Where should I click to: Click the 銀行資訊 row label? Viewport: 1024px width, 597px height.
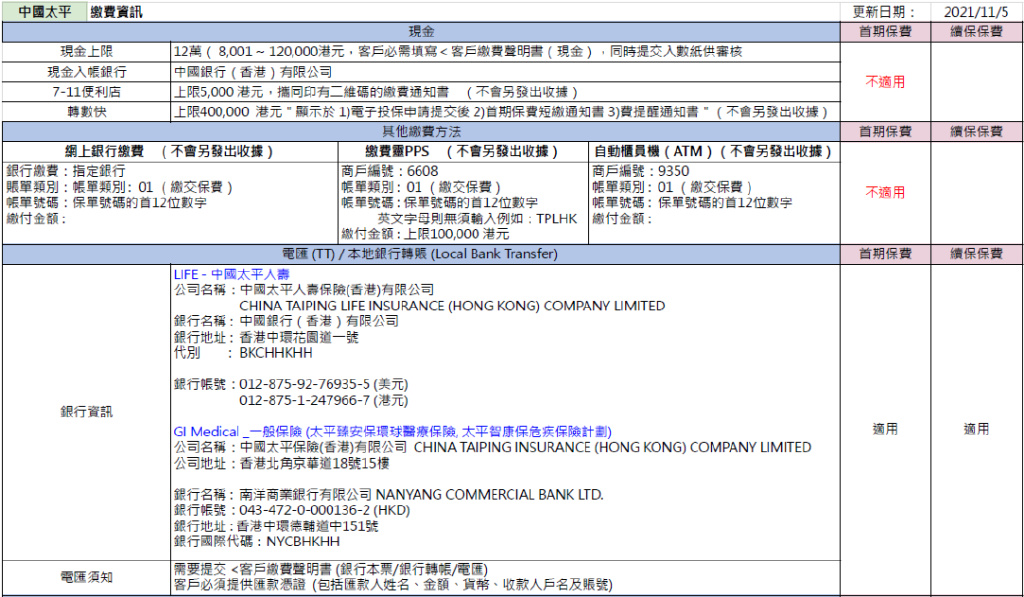click(86, 412)
